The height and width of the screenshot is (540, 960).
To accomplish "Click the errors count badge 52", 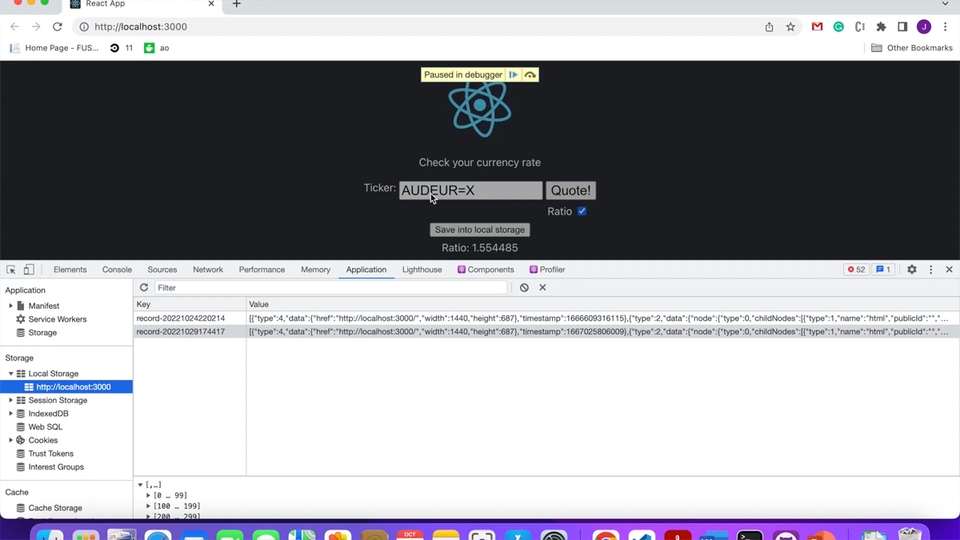I will [x=856, y=269].
